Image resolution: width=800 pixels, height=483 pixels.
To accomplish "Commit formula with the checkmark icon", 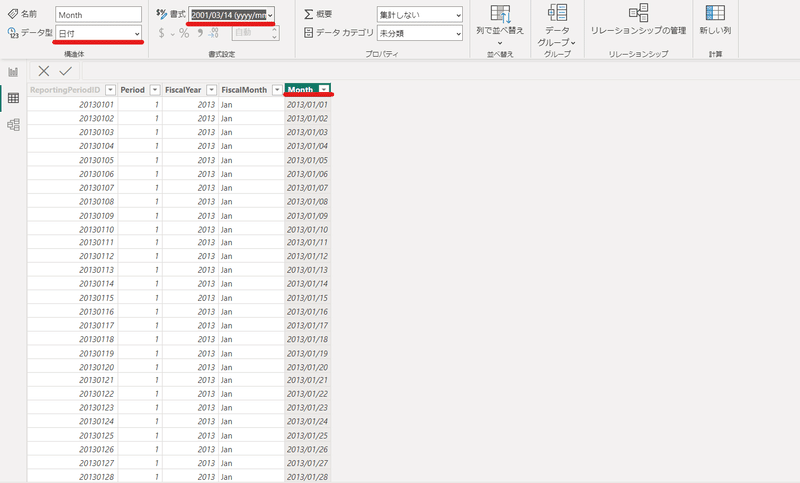I will pyautogui.click(x=65, y=71).
